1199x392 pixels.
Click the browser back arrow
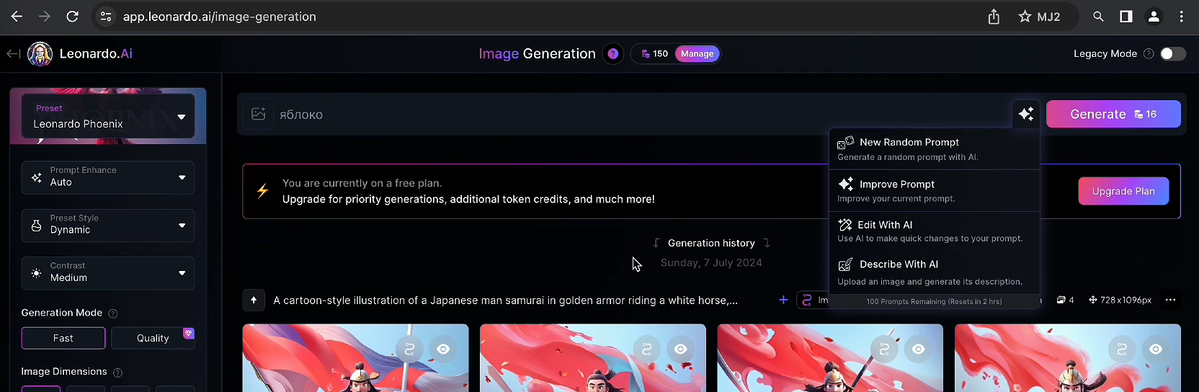click(x=17, y=16)
